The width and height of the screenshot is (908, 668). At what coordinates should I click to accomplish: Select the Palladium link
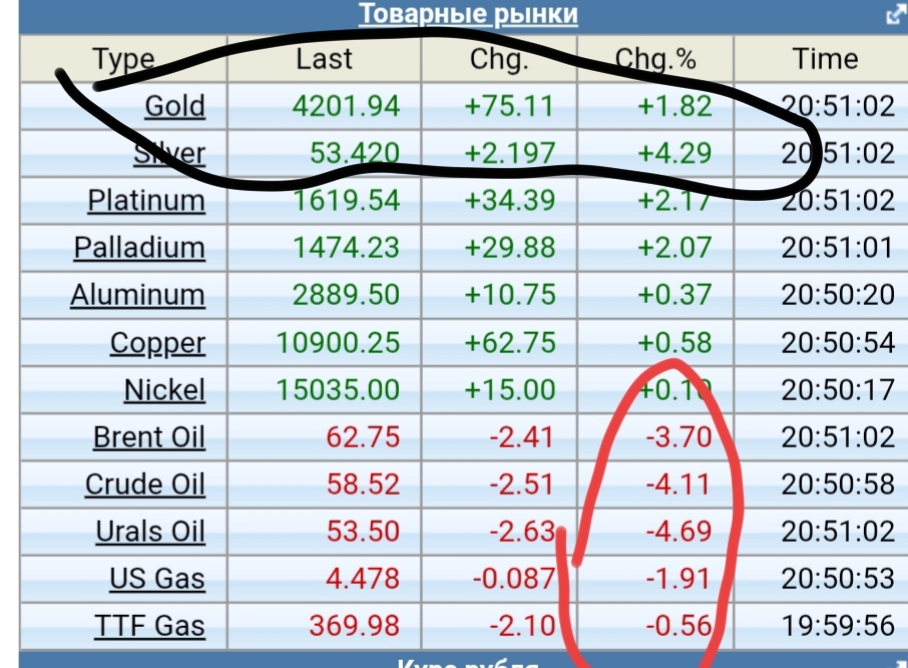(x=139, y=248)
